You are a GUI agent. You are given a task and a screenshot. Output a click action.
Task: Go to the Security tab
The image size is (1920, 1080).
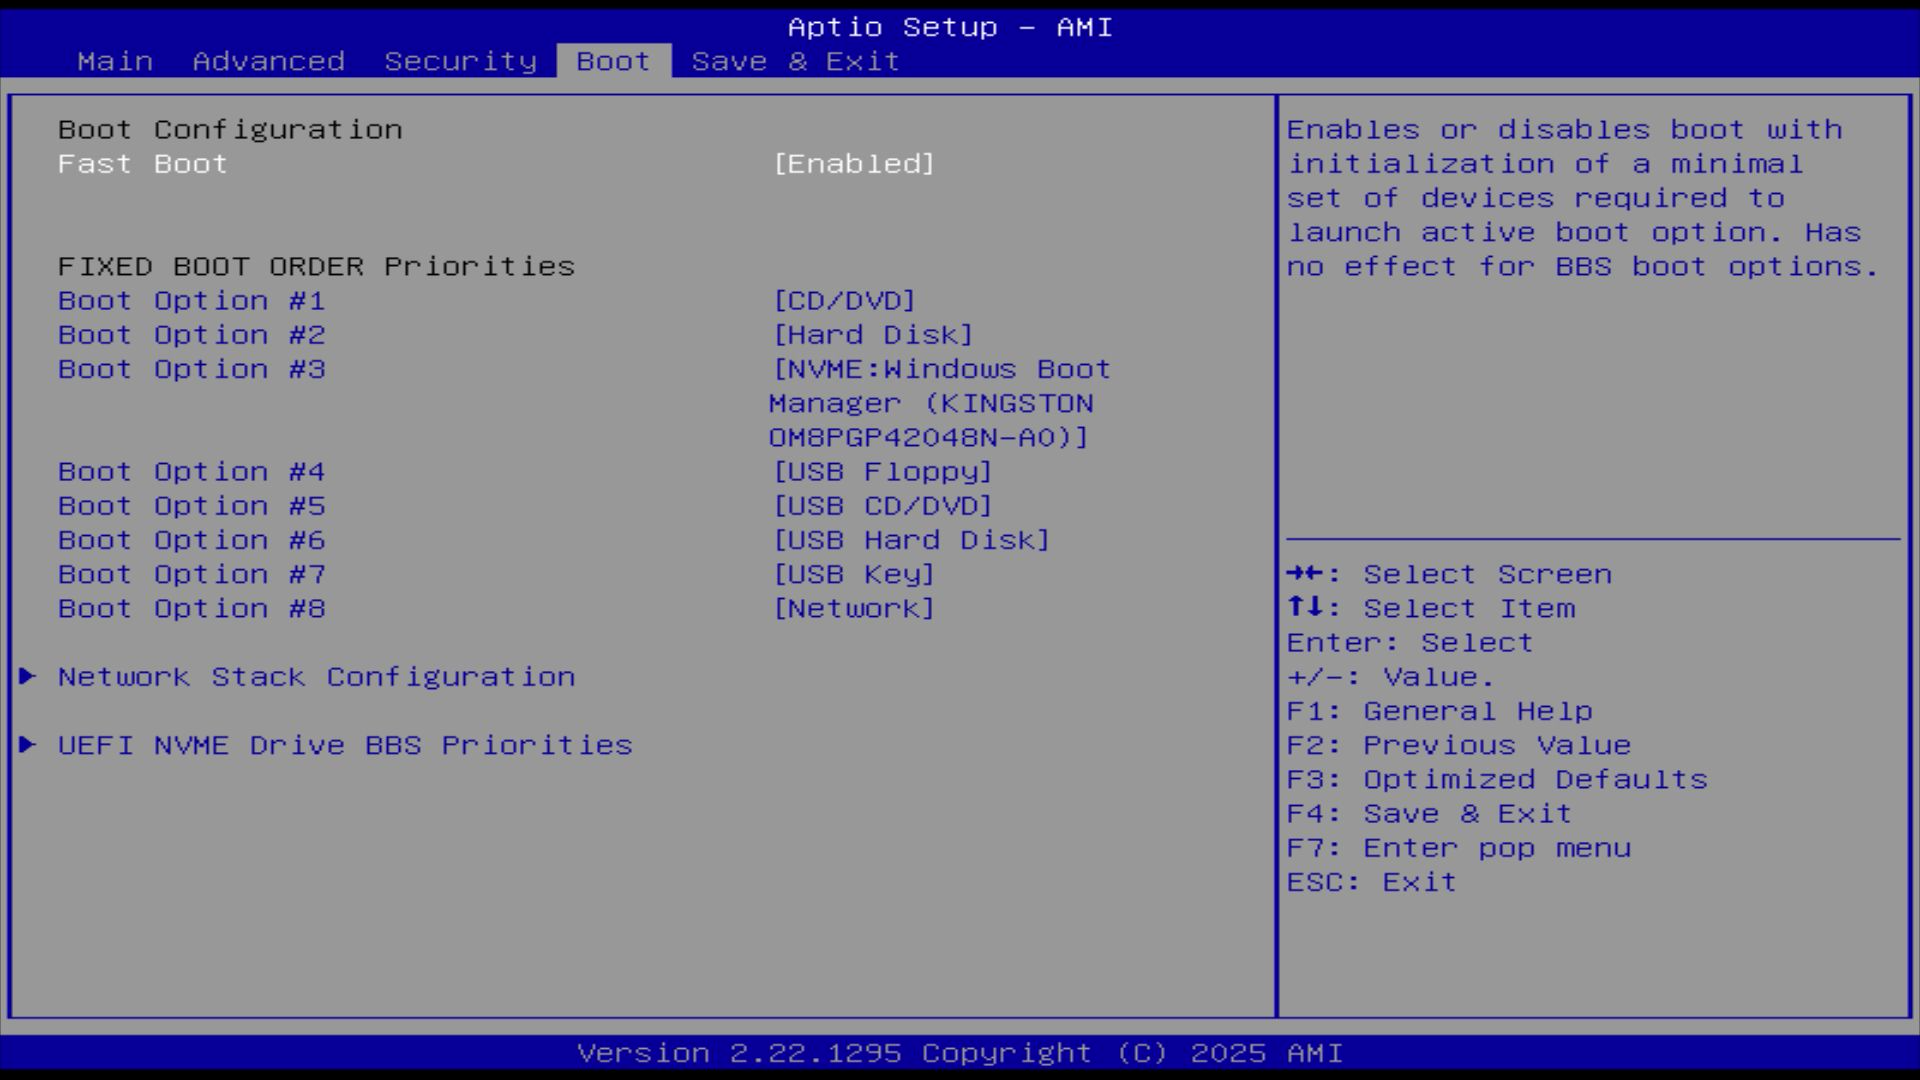[460, 61]
